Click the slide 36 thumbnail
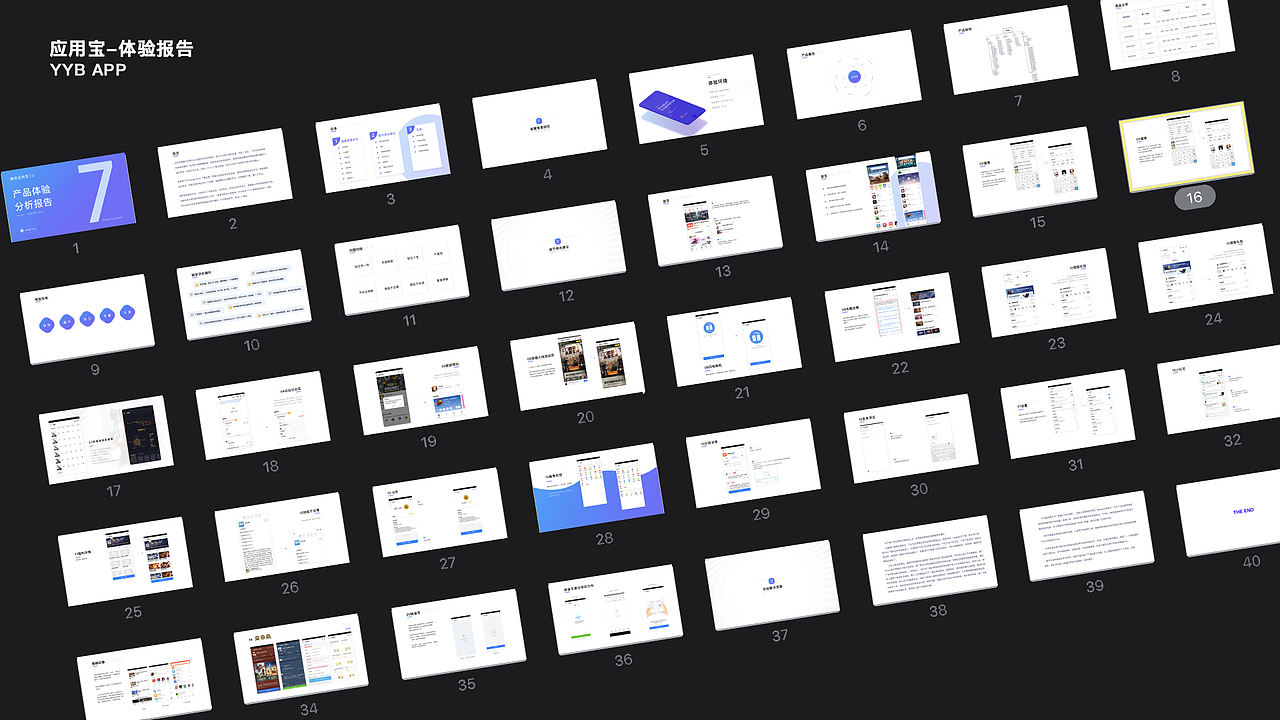Screen dimensions: 1280x720 tap(616, 610)
